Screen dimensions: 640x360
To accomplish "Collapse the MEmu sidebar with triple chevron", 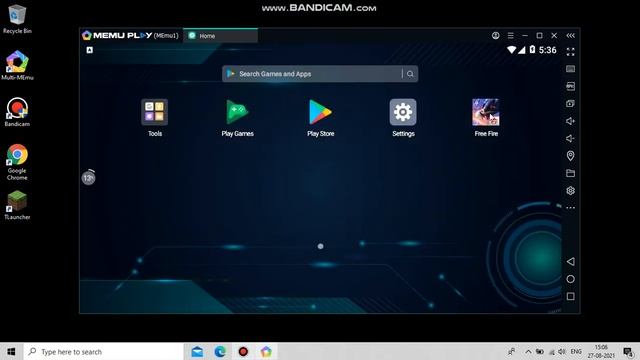I will [571, 36].
